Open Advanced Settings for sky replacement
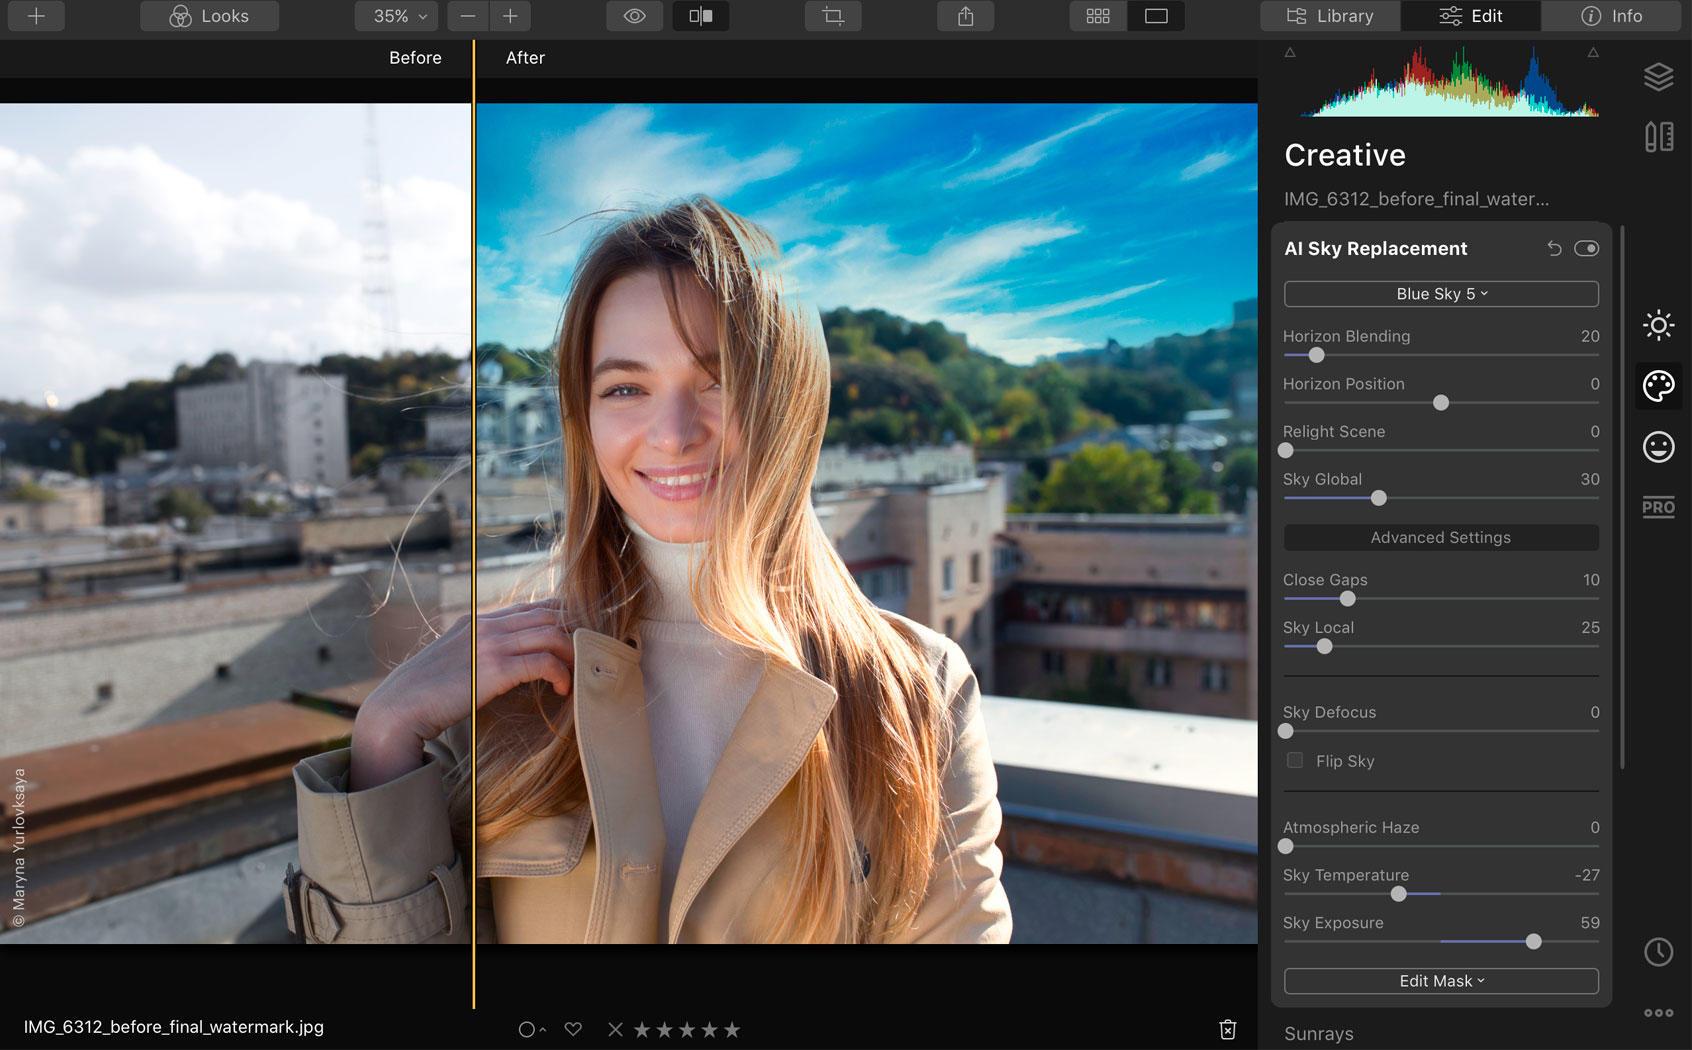 tap(1440, 537)
